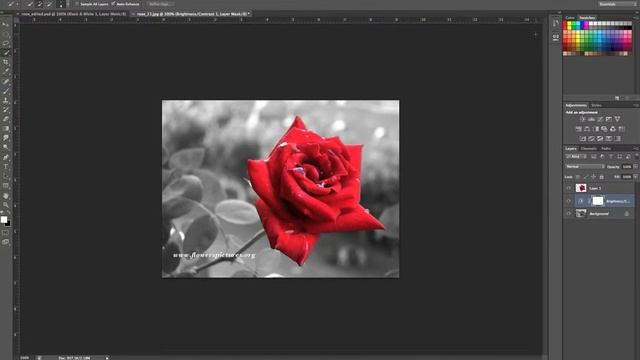Open the collapsed History panel icon

coord(556,23)
